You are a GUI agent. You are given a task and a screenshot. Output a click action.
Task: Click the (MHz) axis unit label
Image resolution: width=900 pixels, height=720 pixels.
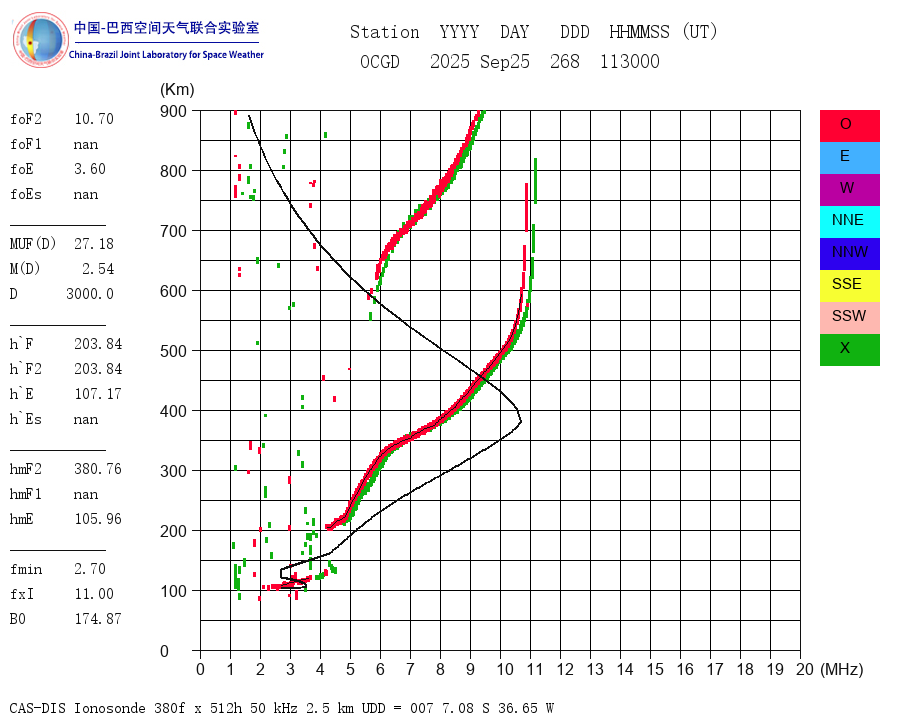point(842,669)
